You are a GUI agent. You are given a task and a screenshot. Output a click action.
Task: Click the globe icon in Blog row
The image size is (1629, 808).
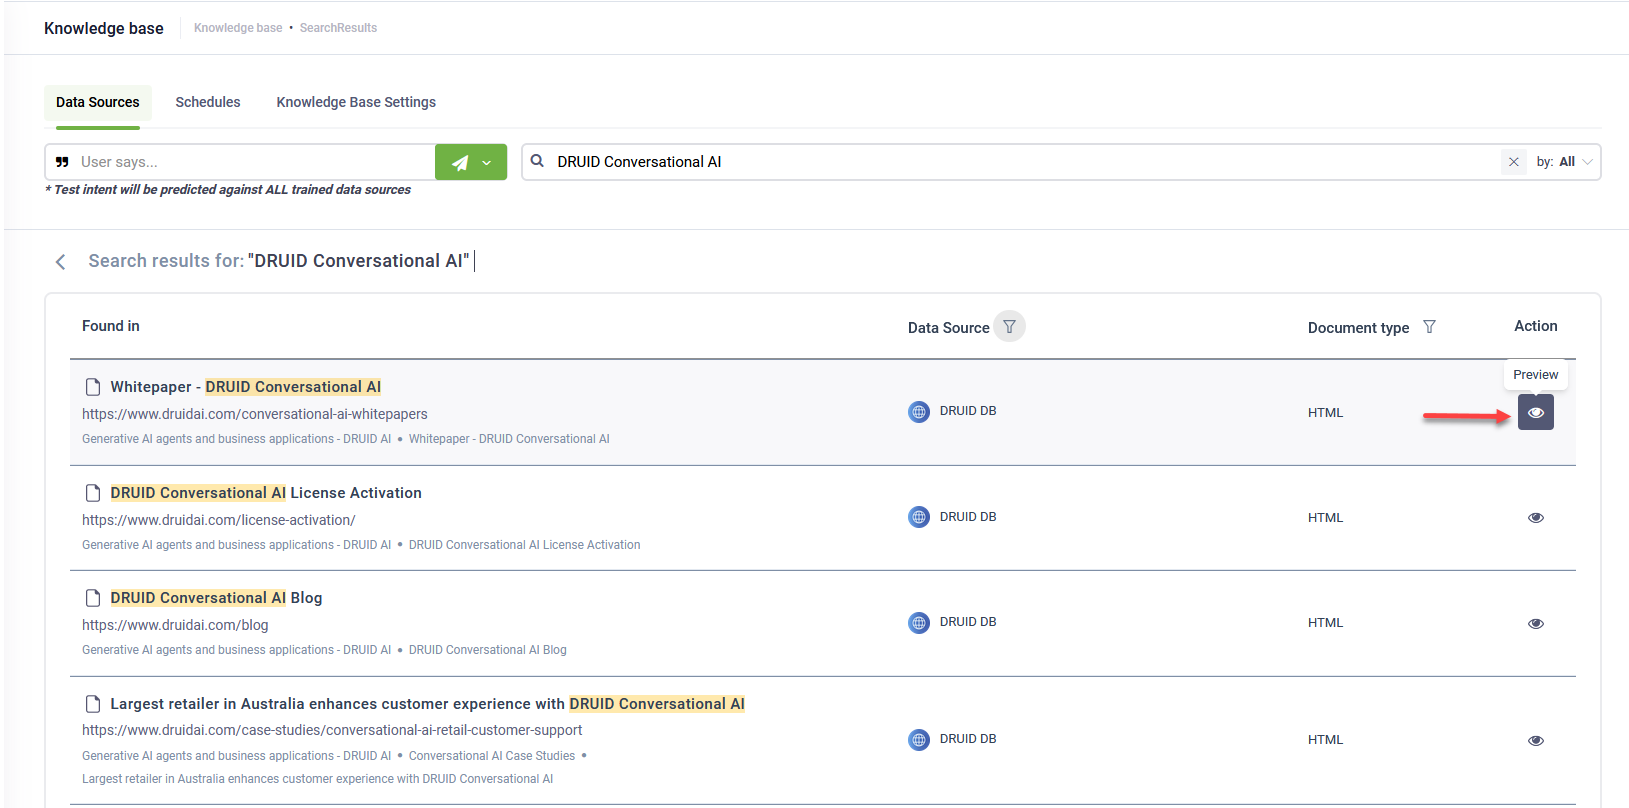(x=919, y=623)
